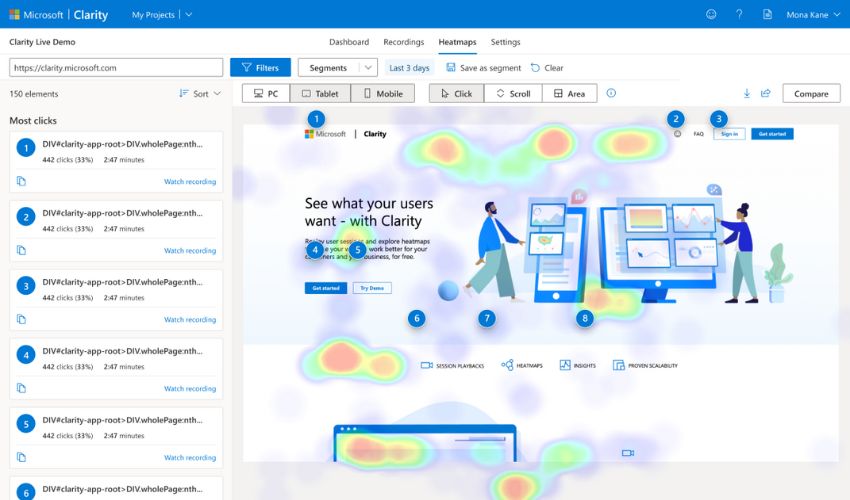Click Insights feature icon in preview
Viewport: 850px width, 500px height.
[565, 365]
